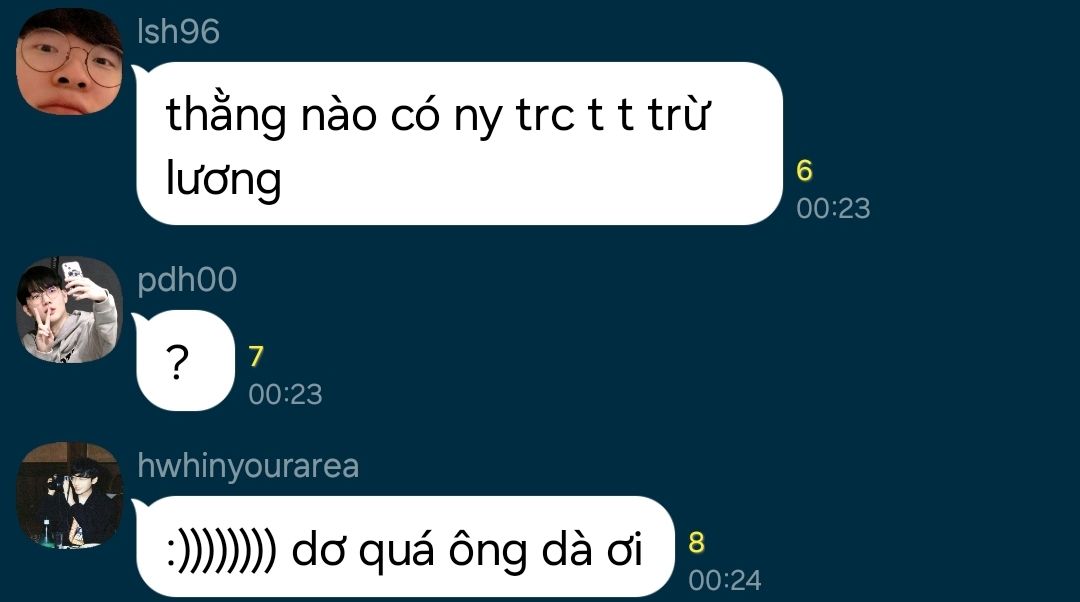Screen dimensions: 1080x602
Task: Open the profile picture of hwhinyourarea
Action: click(x=69, y=495)
